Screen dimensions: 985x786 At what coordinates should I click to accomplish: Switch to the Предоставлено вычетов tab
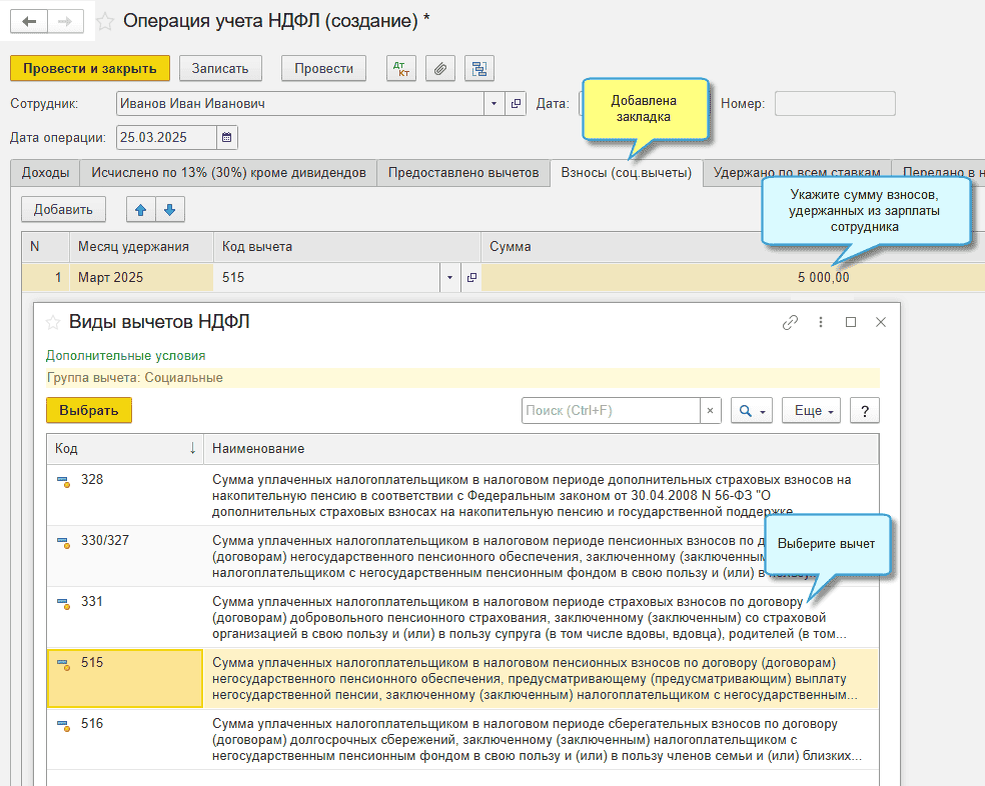coord(463,173)
